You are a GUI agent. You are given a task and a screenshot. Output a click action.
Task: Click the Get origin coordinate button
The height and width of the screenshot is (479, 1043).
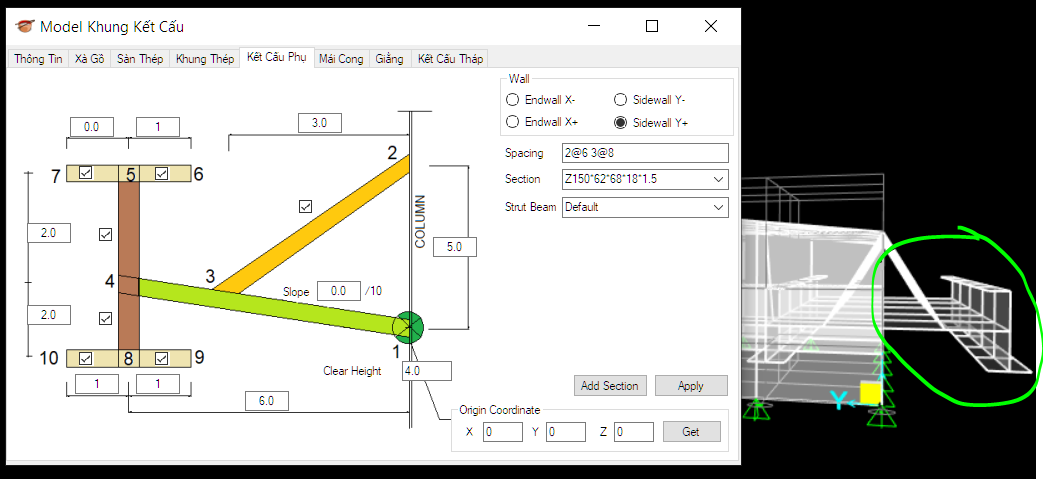(691, 432)
